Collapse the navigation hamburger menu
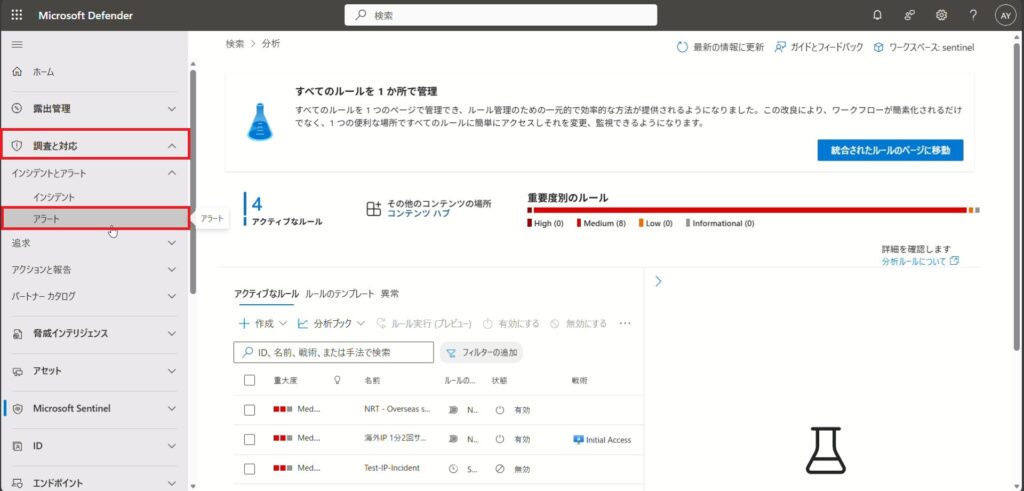This screenshot has height=491, width=1024. (16, 45)
